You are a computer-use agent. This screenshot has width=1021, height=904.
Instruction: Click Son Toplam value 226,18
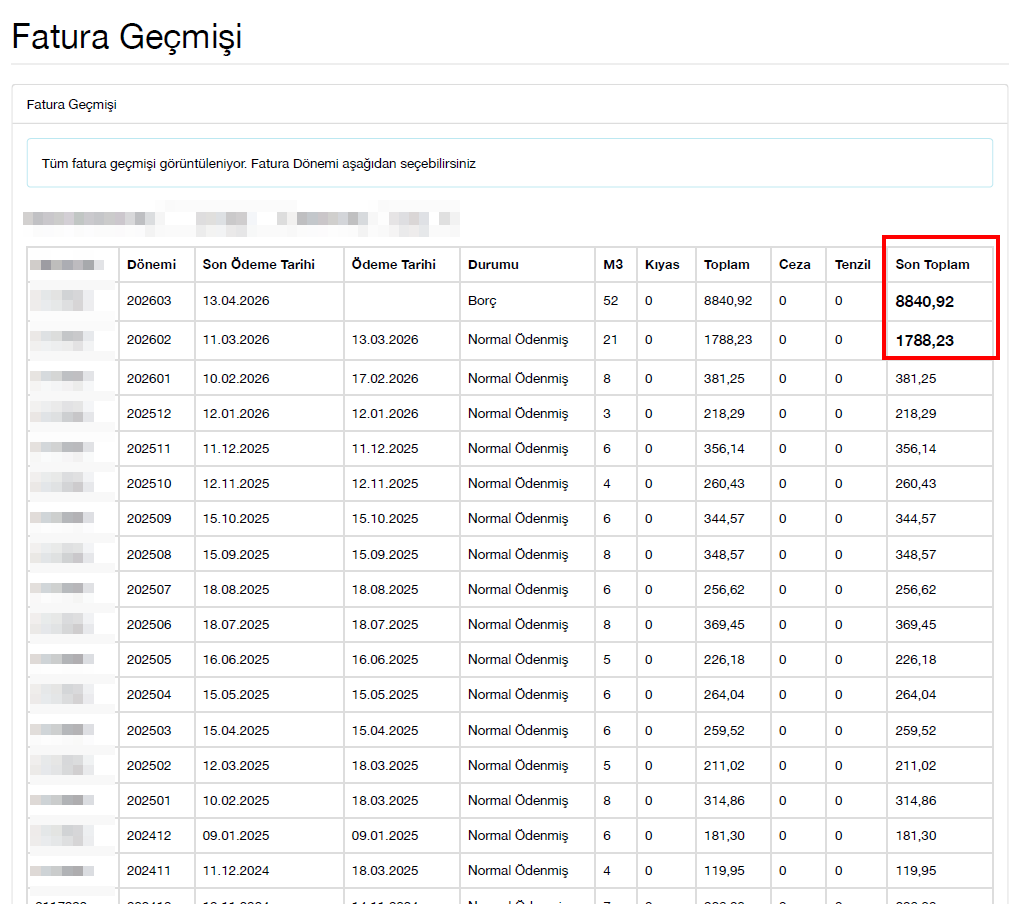click(916, 660)
